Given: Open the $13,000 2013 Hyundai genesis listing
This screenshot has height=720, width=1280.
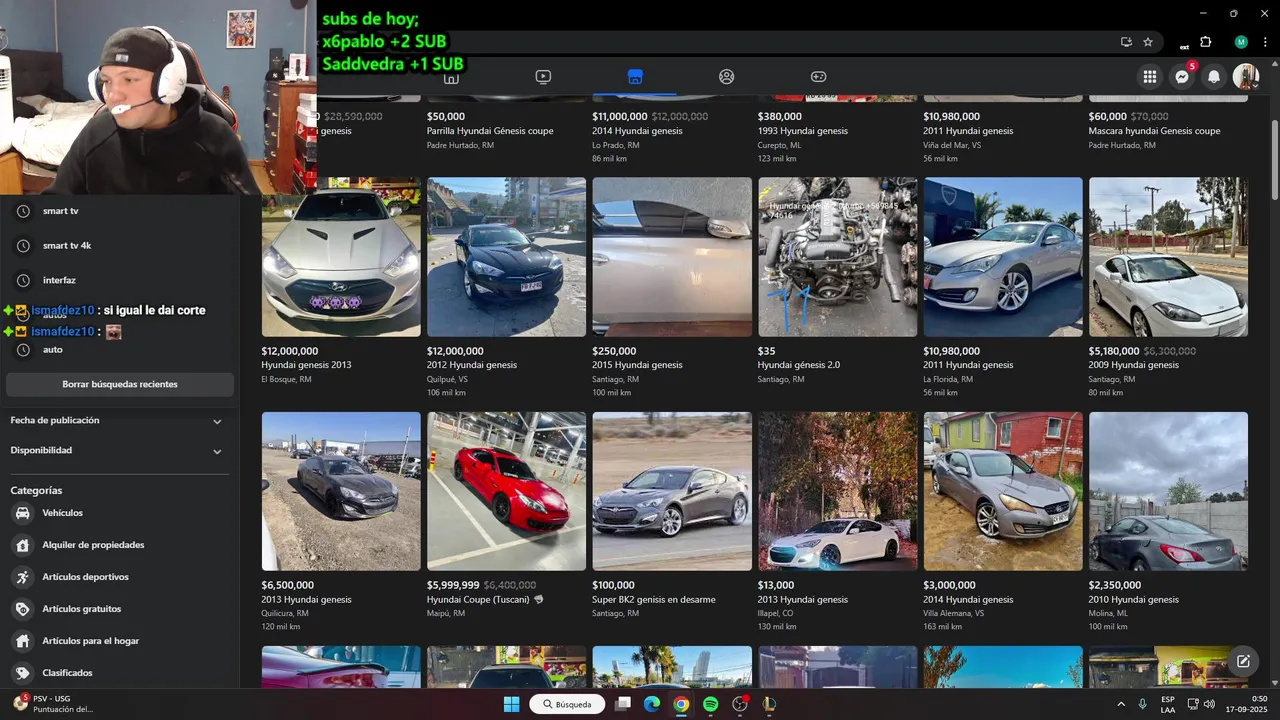Looking at the screenshot, I should tap(837, 521).
